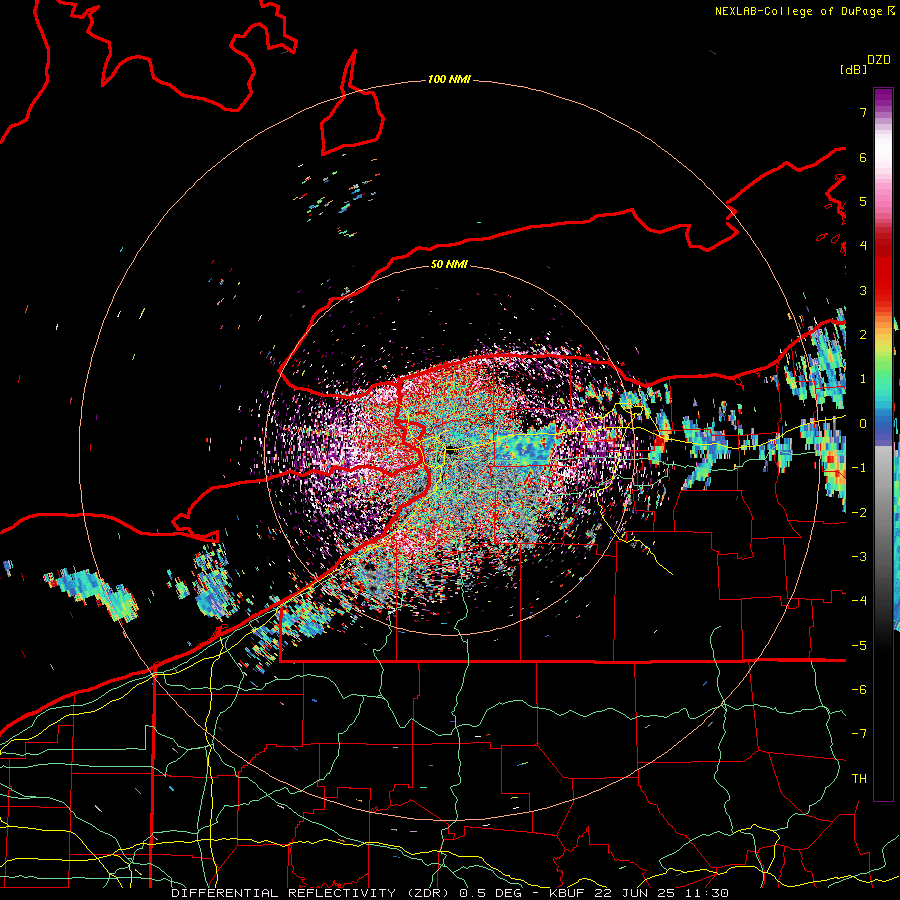Image resolution: width=900 pixels, height=900 pixels.
Task: Click the 6 value on color scale
Action: pyautogui.click(x=863, y=157)
